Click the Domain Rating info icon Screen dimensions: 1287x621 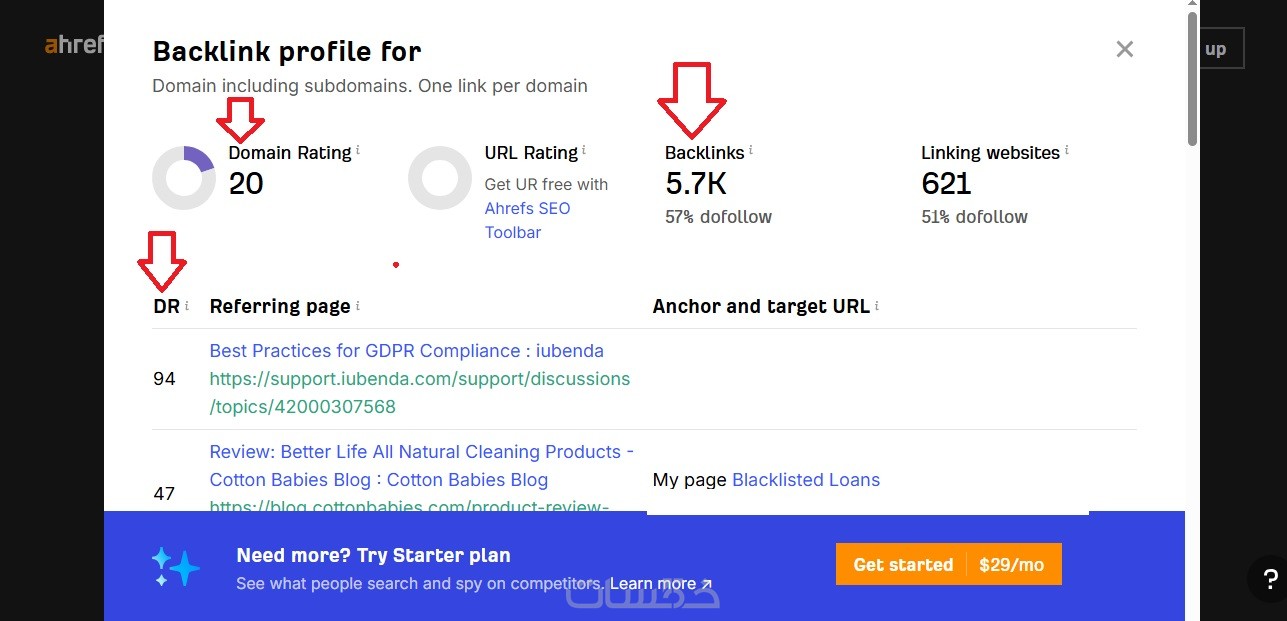(x=358, y=151)
